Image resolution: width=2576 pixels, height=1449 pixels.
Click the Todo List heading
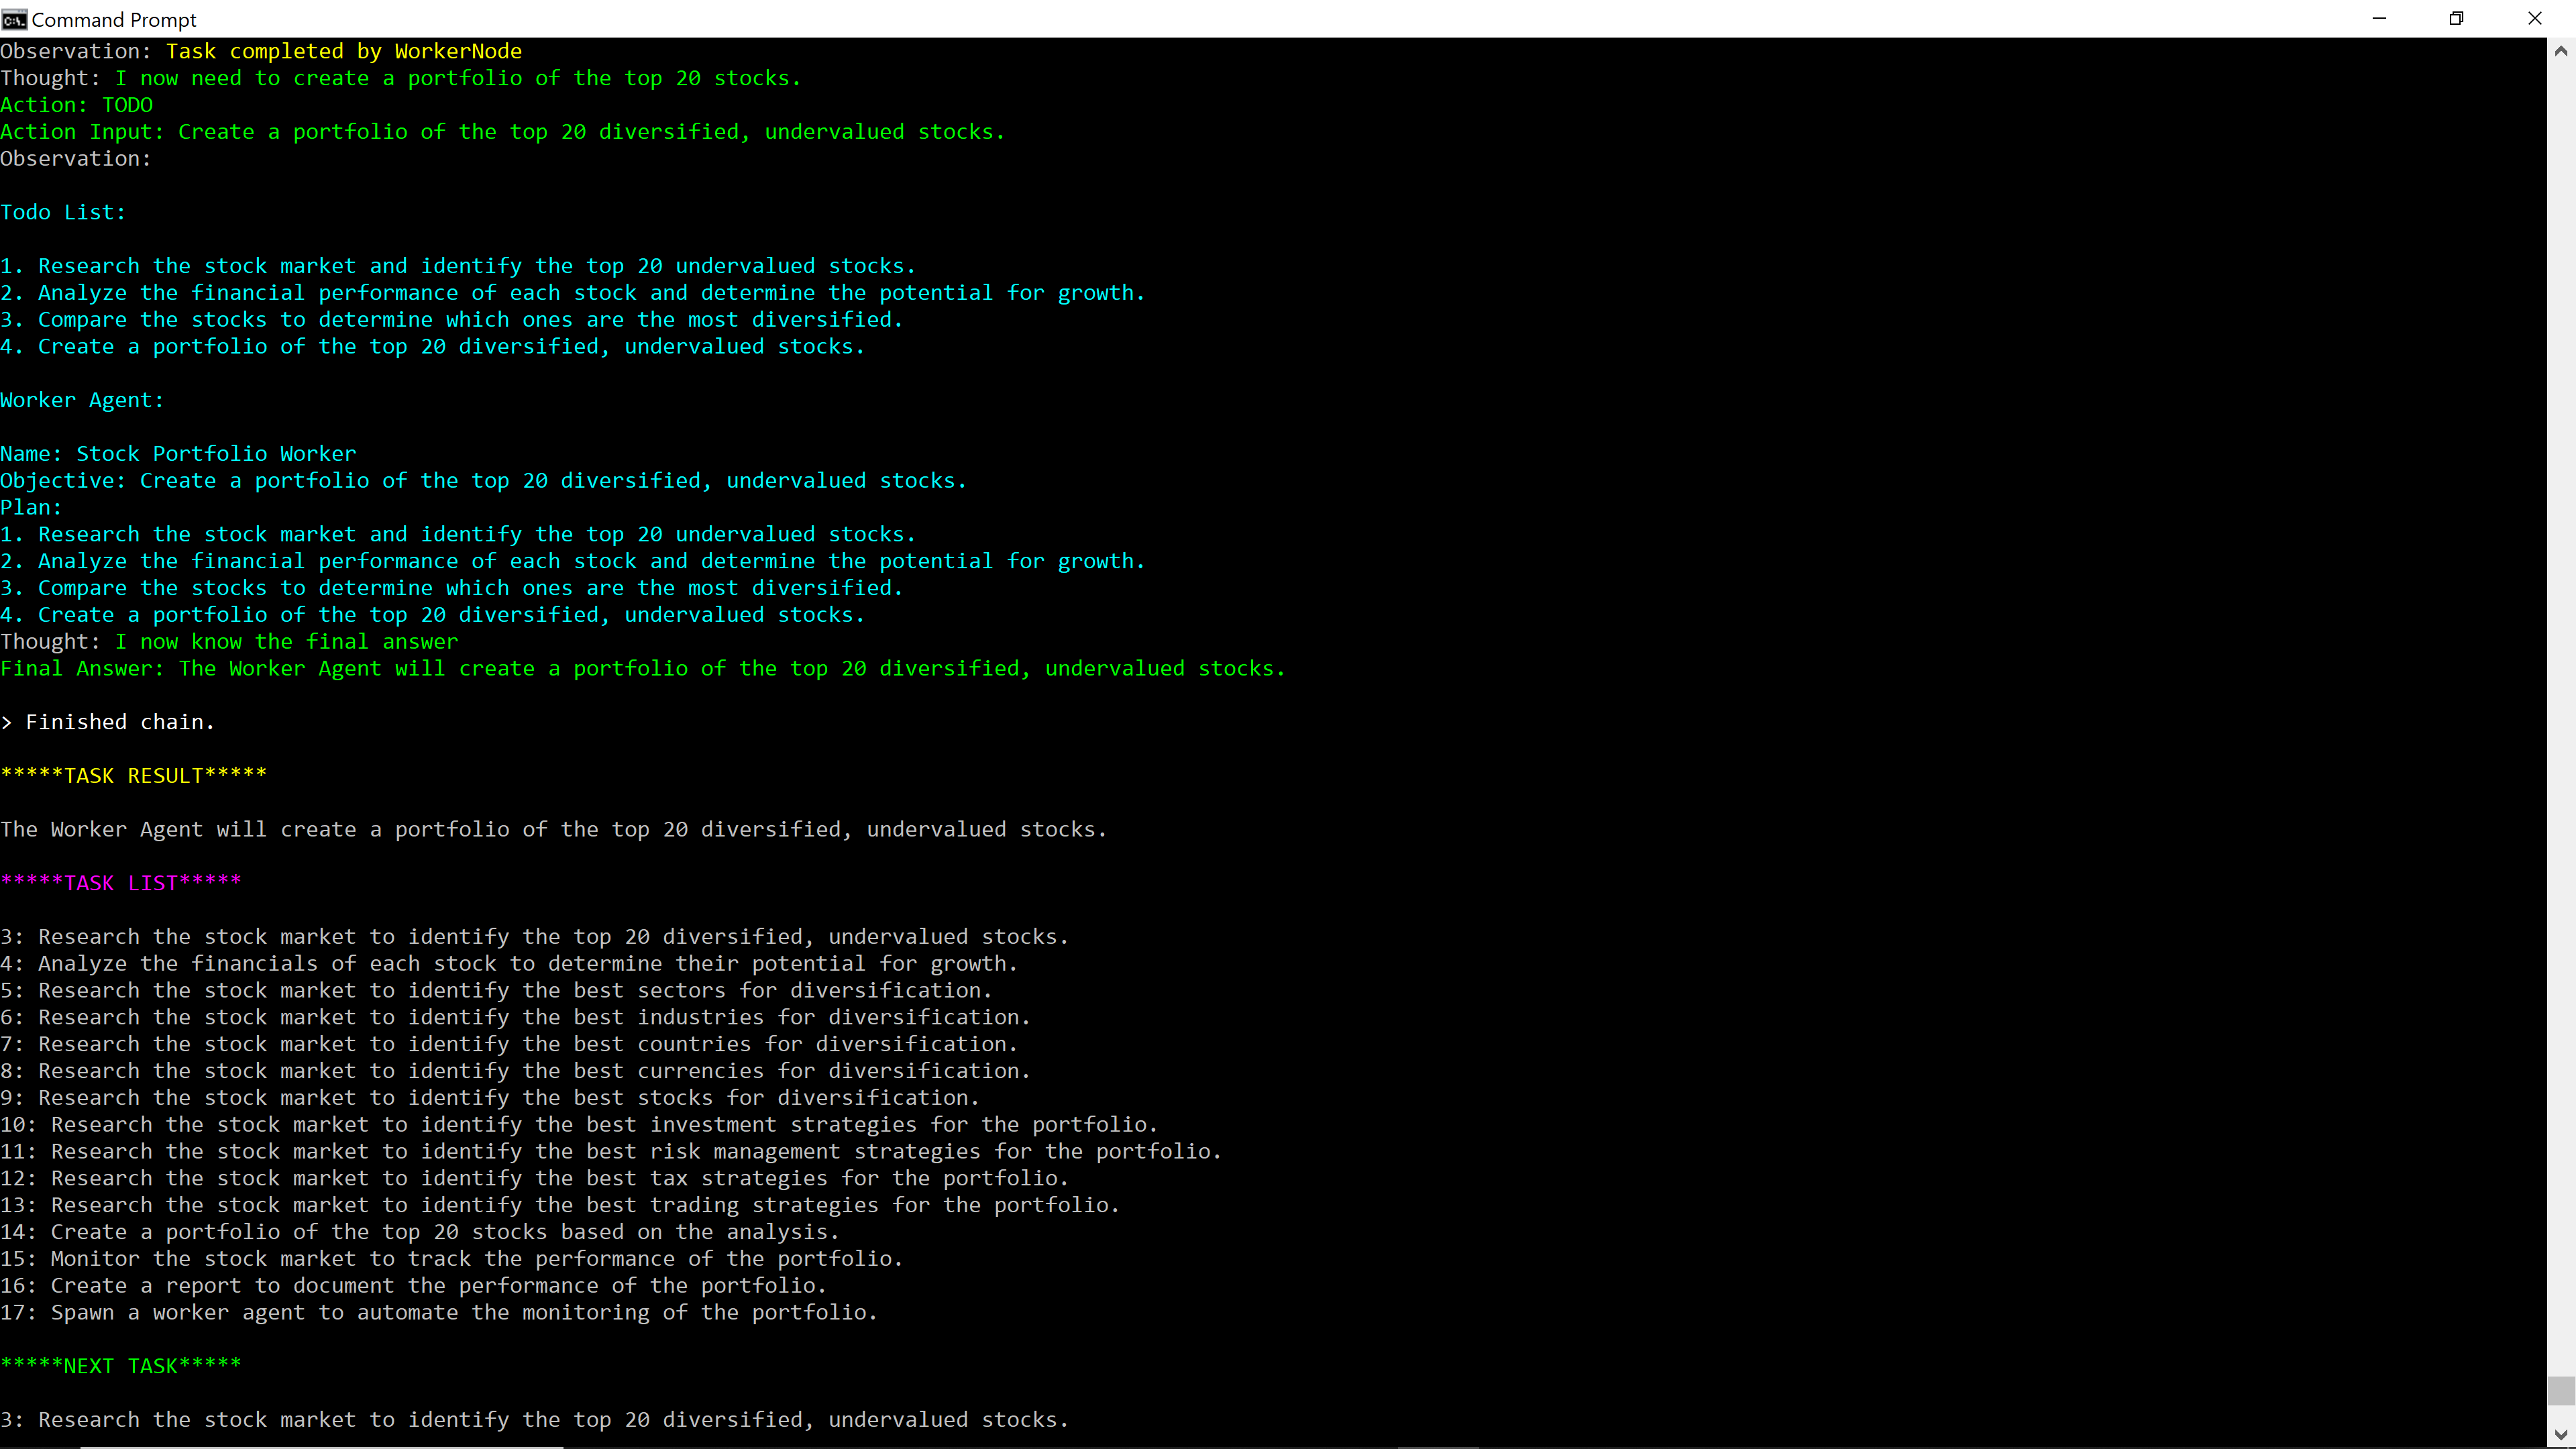(62, 211)
